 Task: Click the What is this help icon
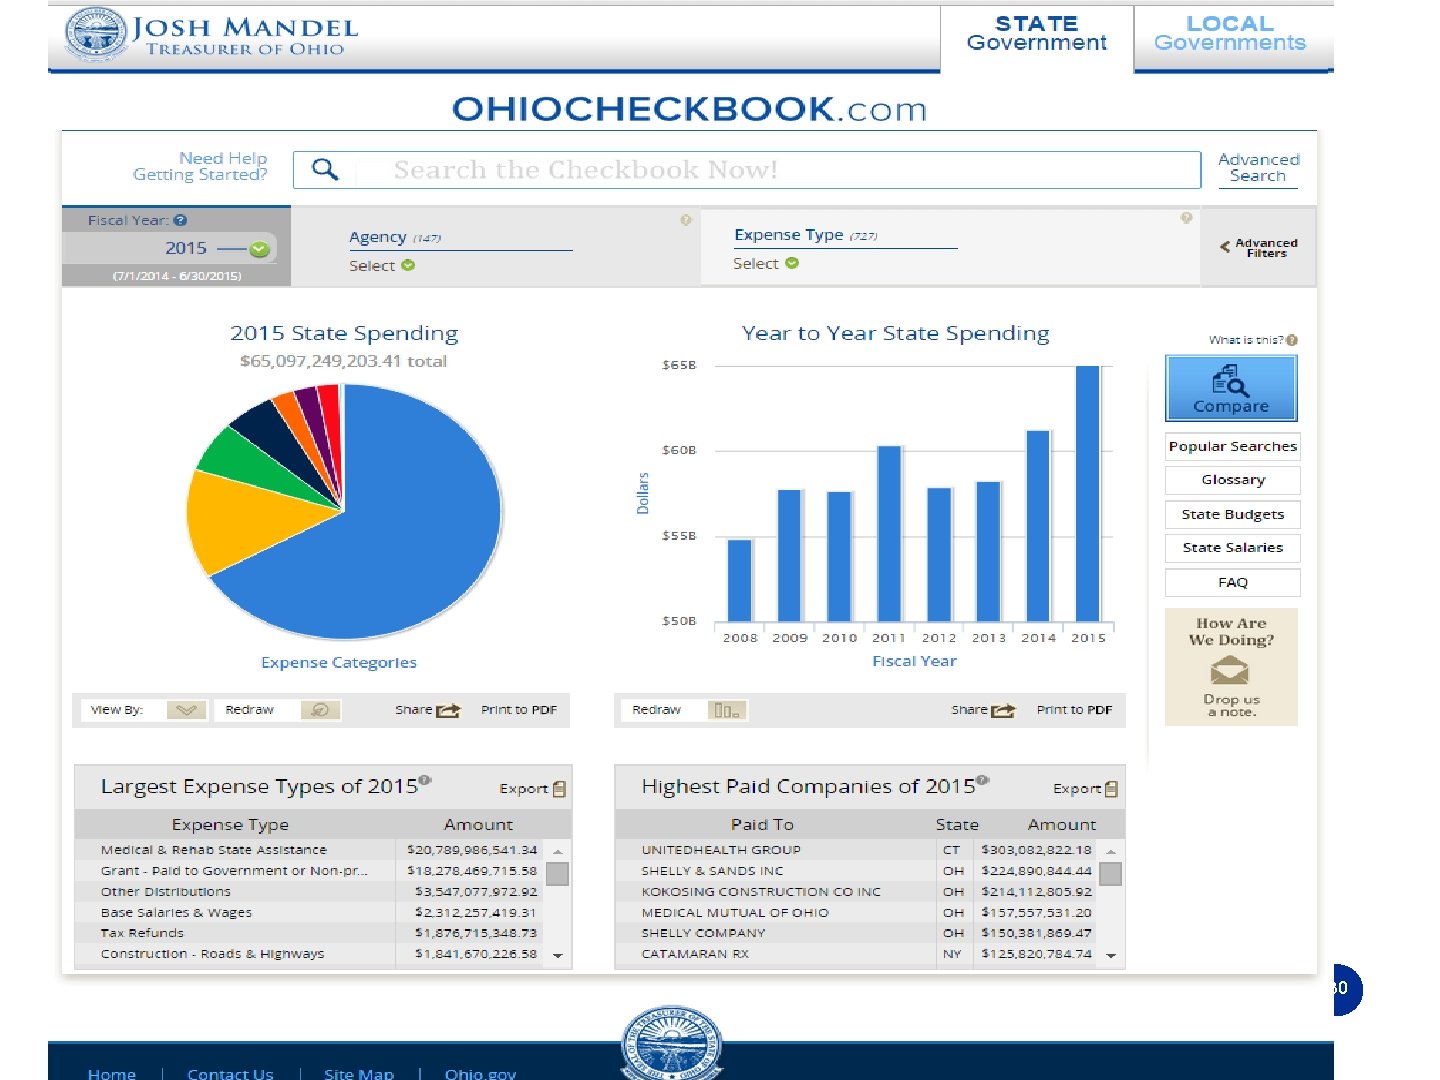[x=1292, y=340]
